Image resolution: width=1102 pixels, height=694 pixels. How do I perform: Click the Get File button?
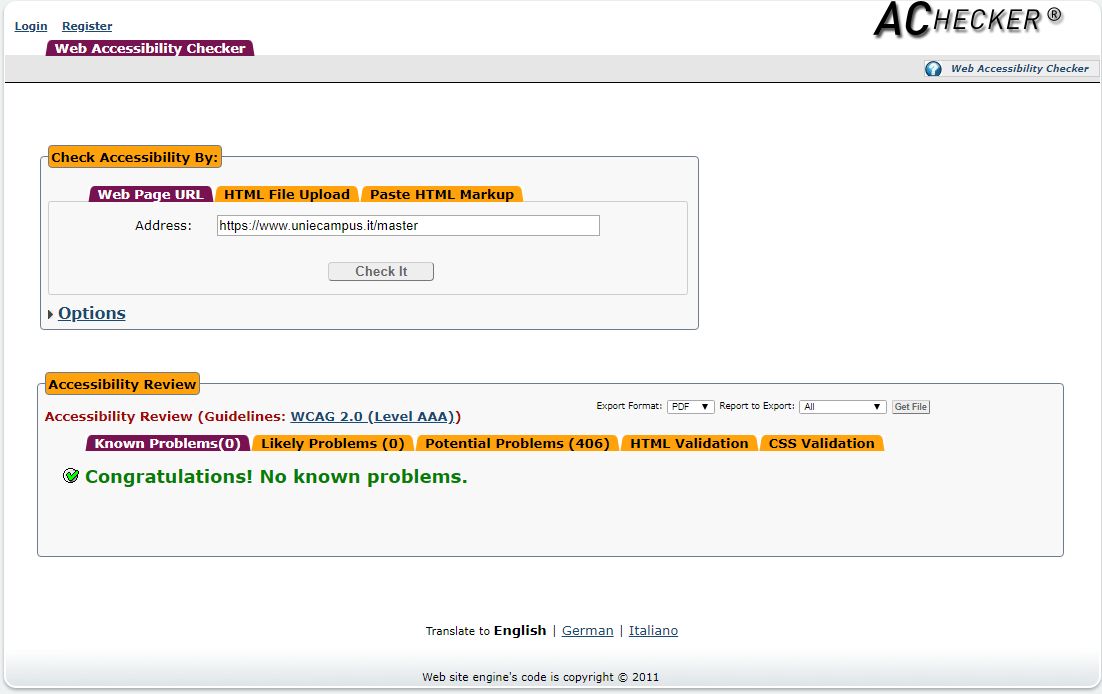(x=910, y=407)
